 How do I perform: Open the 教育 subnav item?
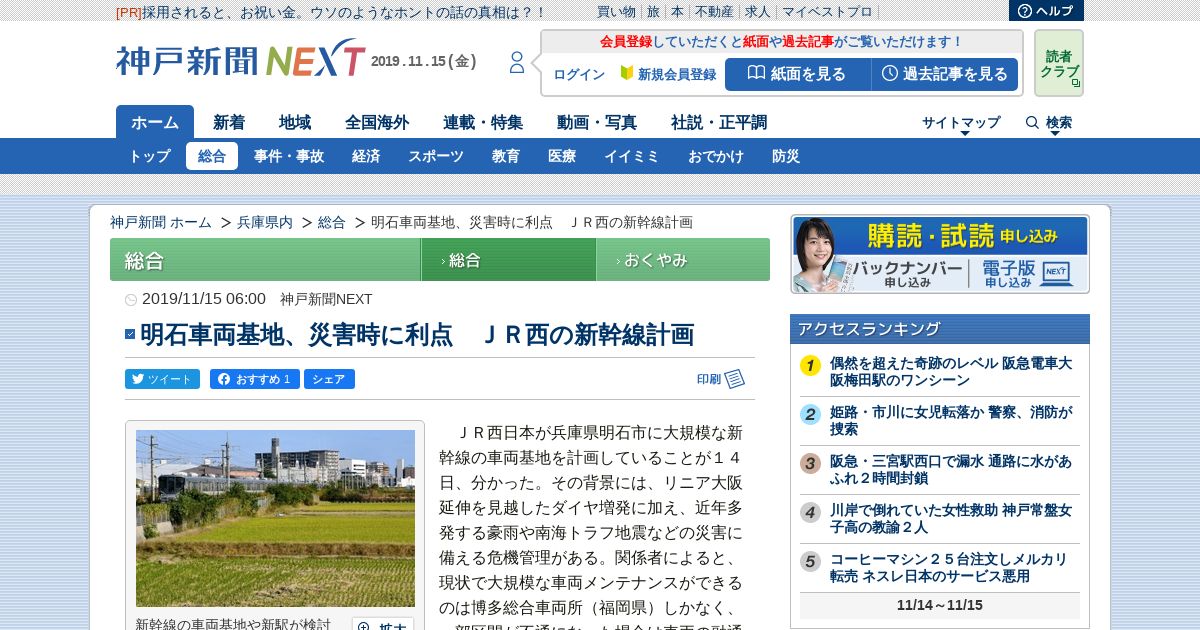(506, 156)
